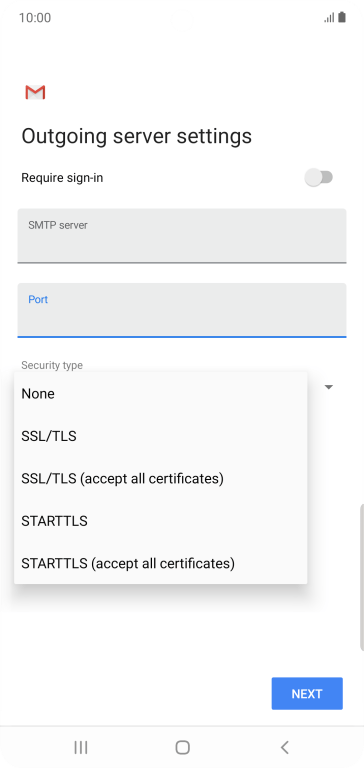Tap the Security type label
364x768 pixels.
click(52, 365)
